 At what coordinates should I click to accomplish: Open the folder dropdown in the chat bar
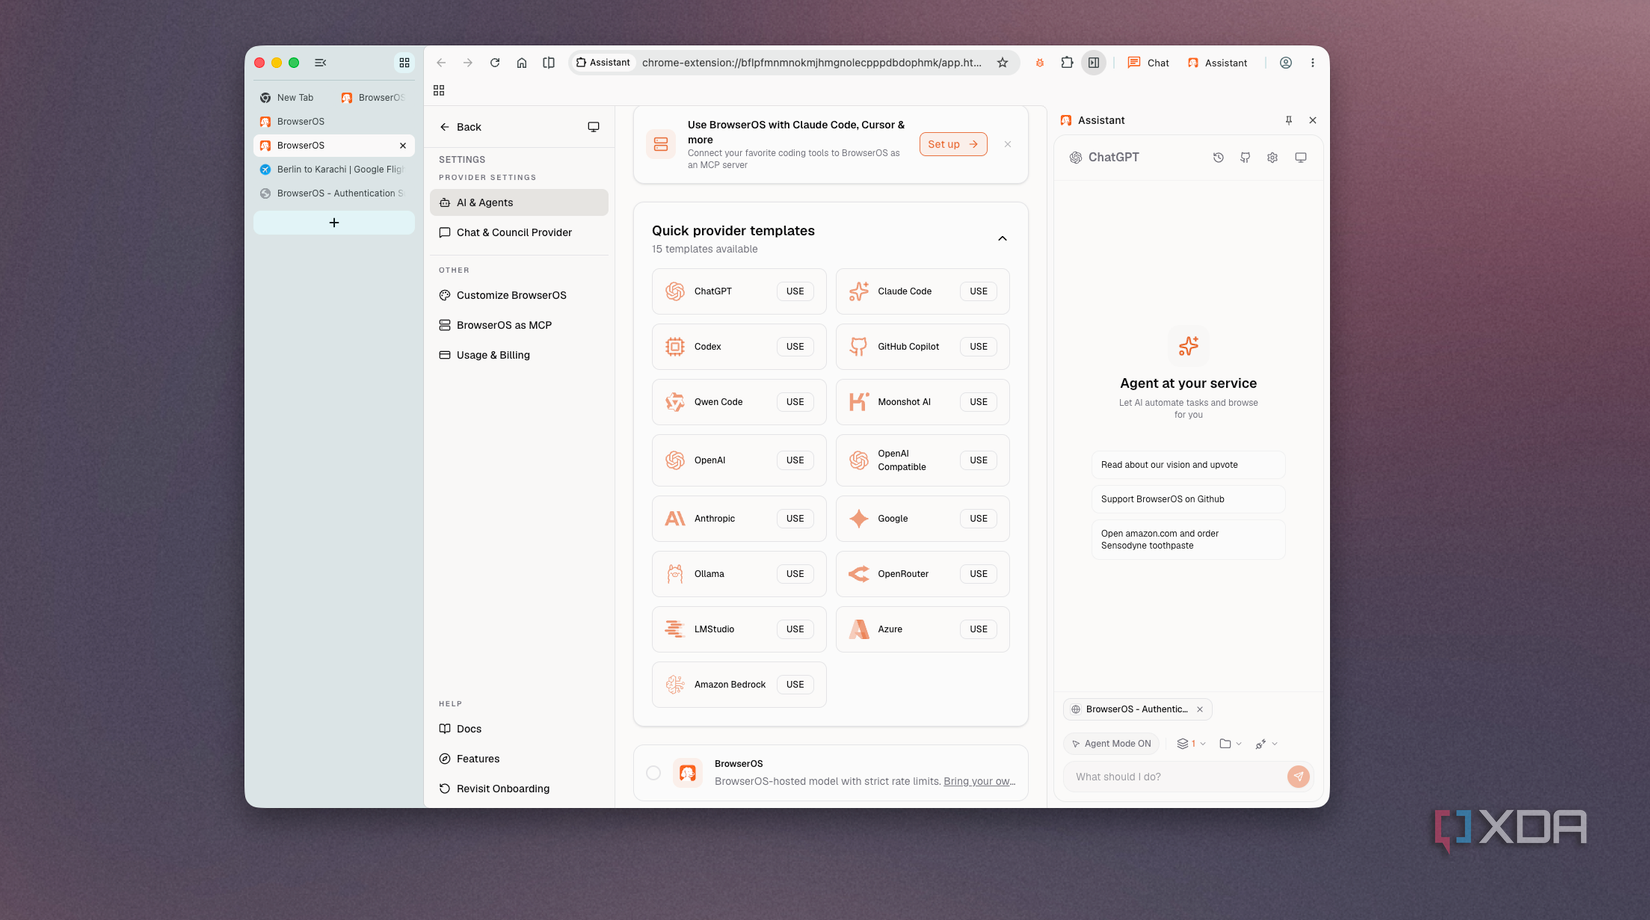1230,744
